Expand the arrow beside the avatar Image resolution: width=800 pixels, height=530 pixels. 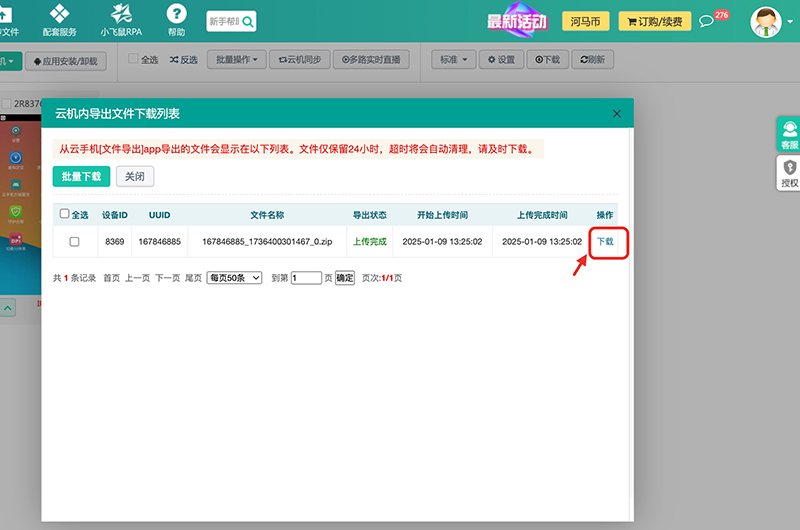[x=790, y=22]
